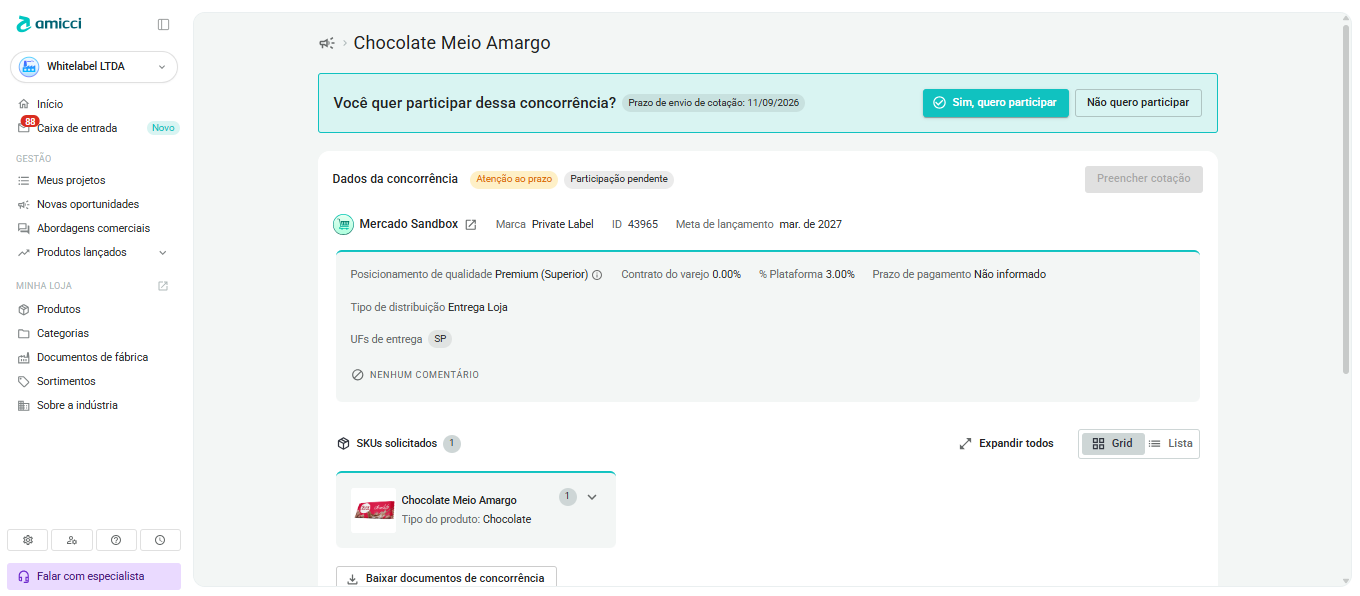Expand the Chocolate Meio Amargo SKU card

[592, 497]
